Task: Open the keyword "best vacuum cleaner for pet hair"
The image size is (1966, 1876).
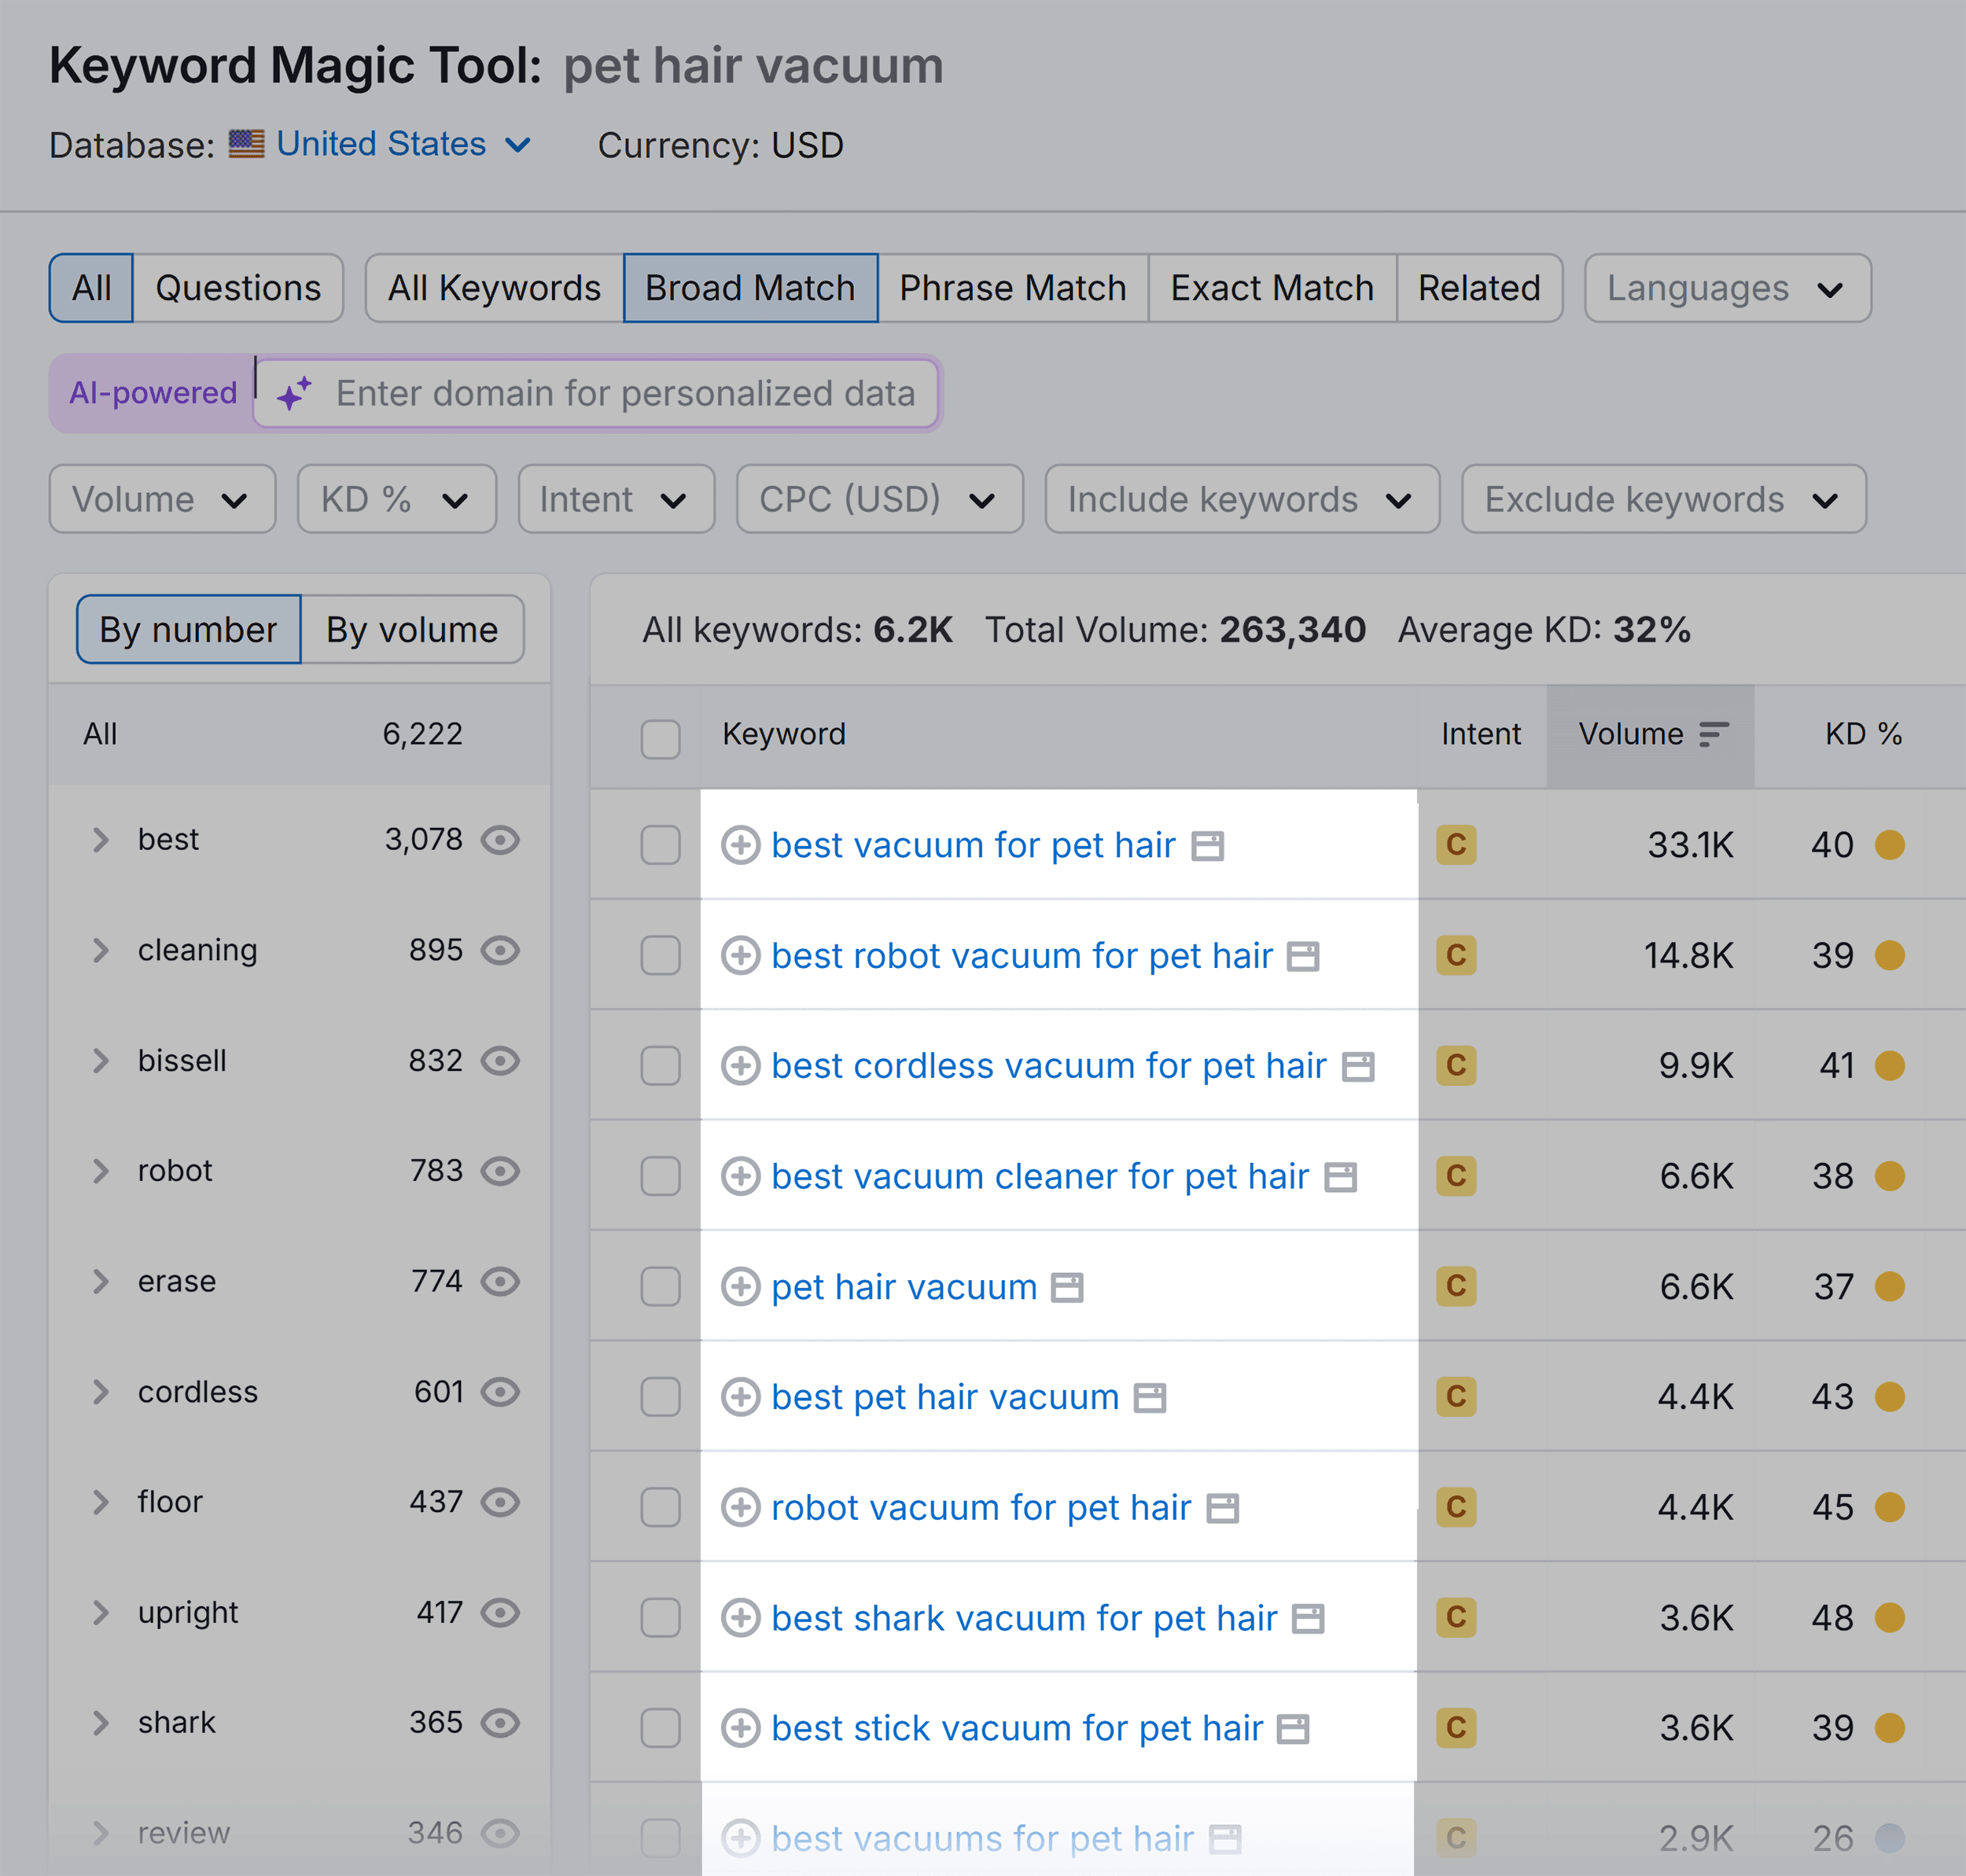Action: coord(1040,1176)
